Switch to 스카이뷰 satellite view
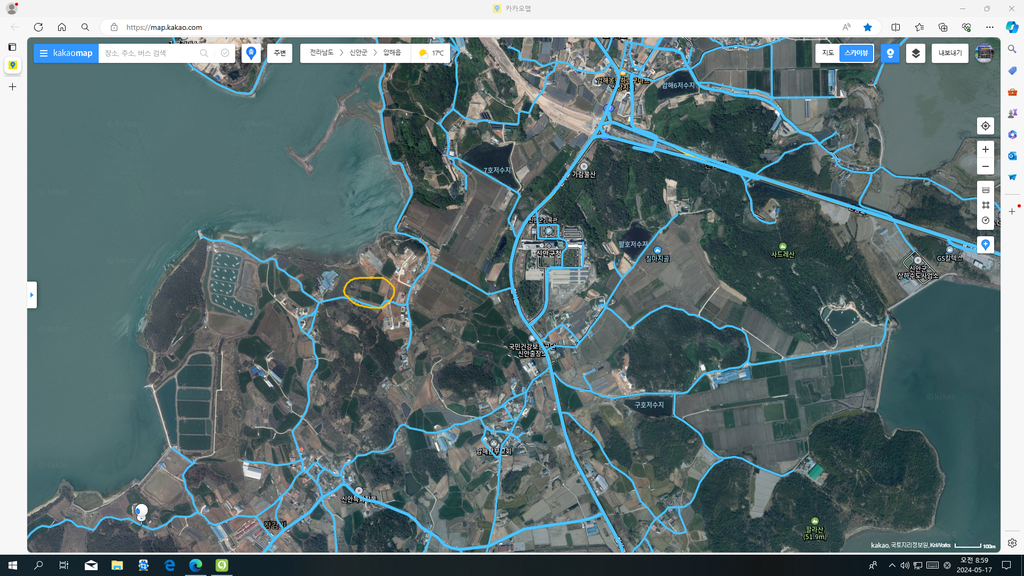The width and height of the screenshot is (1024, 576). point(856,53)
